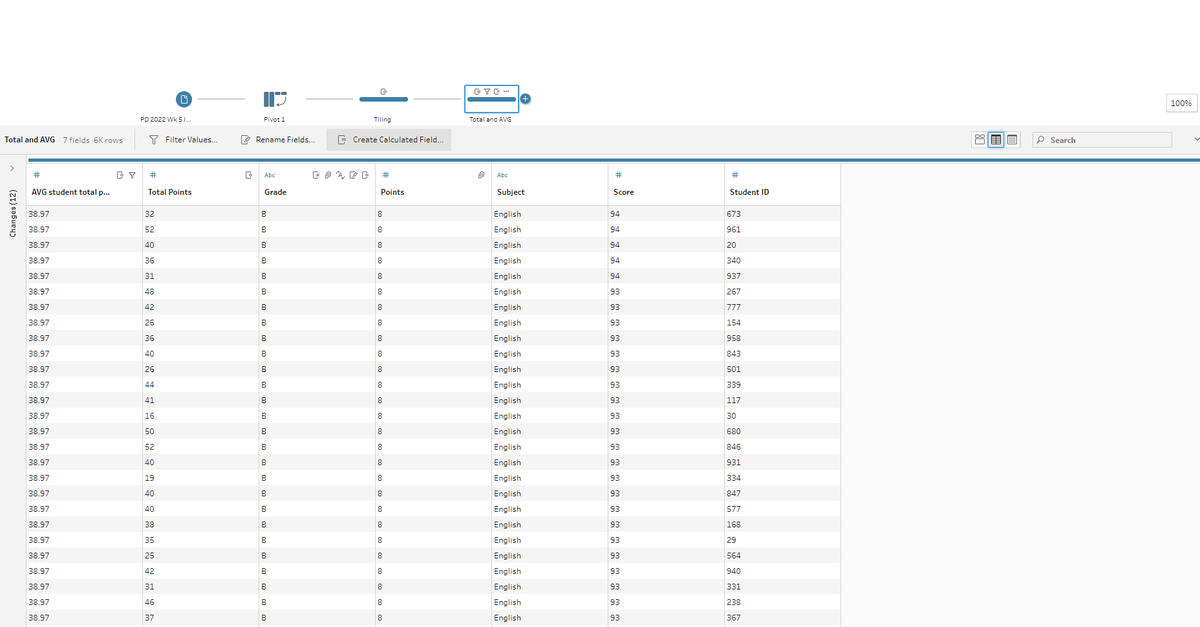Click the Total Points cell 32

point(200,214)
